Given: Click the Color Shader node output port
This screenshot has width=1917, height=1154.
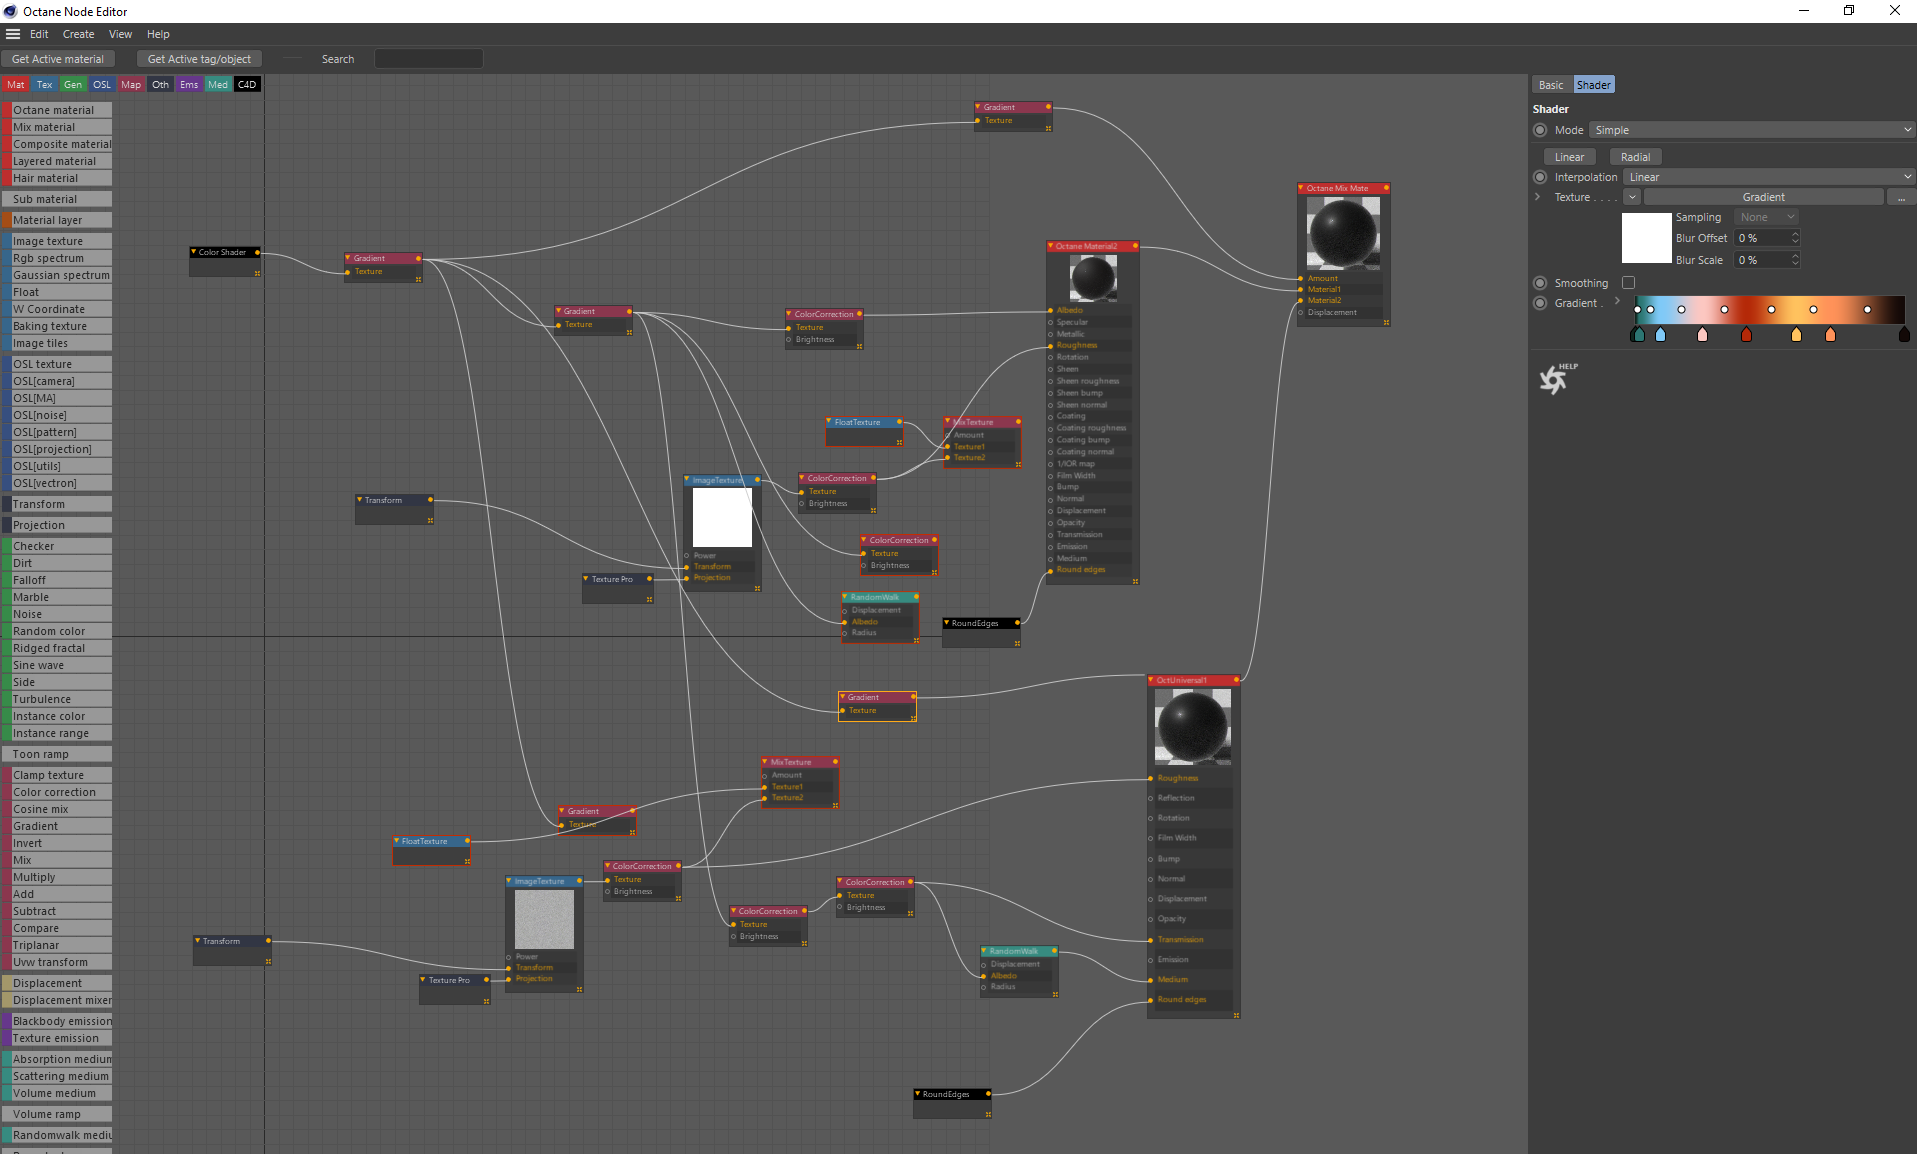Looking at the screenshot, I should click(257, 252).
